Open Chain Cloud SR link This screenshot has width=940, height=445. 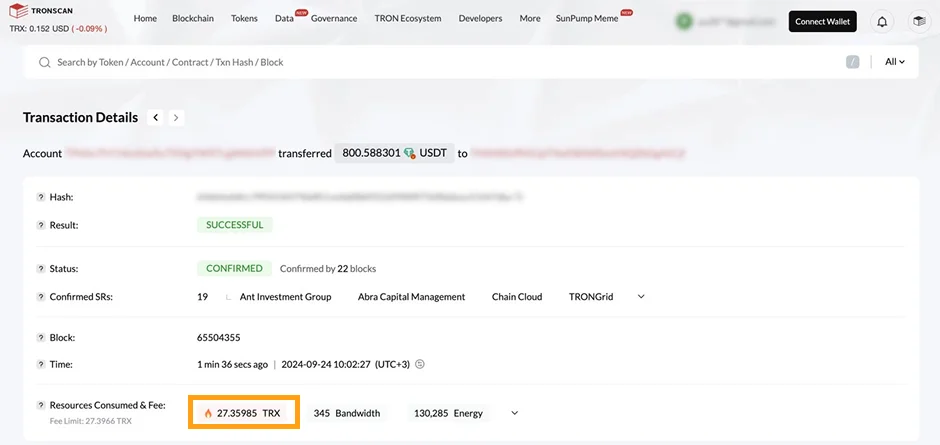pos(517,297)
